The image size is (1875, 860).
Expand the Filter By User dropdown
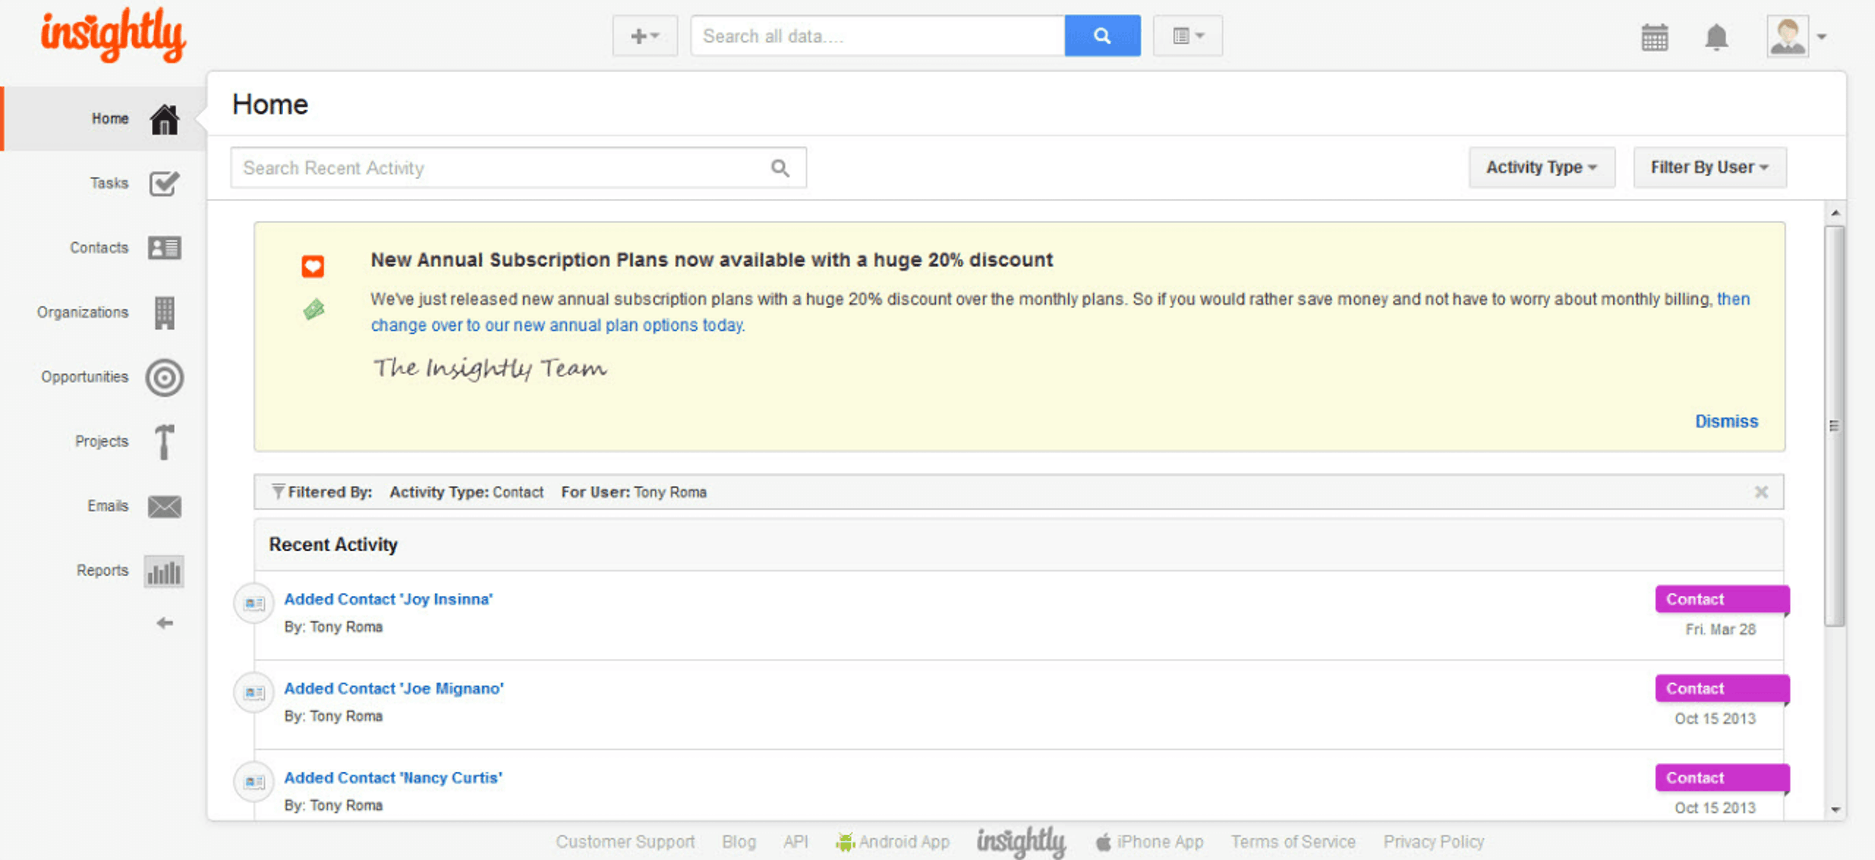coord(1710,167)
